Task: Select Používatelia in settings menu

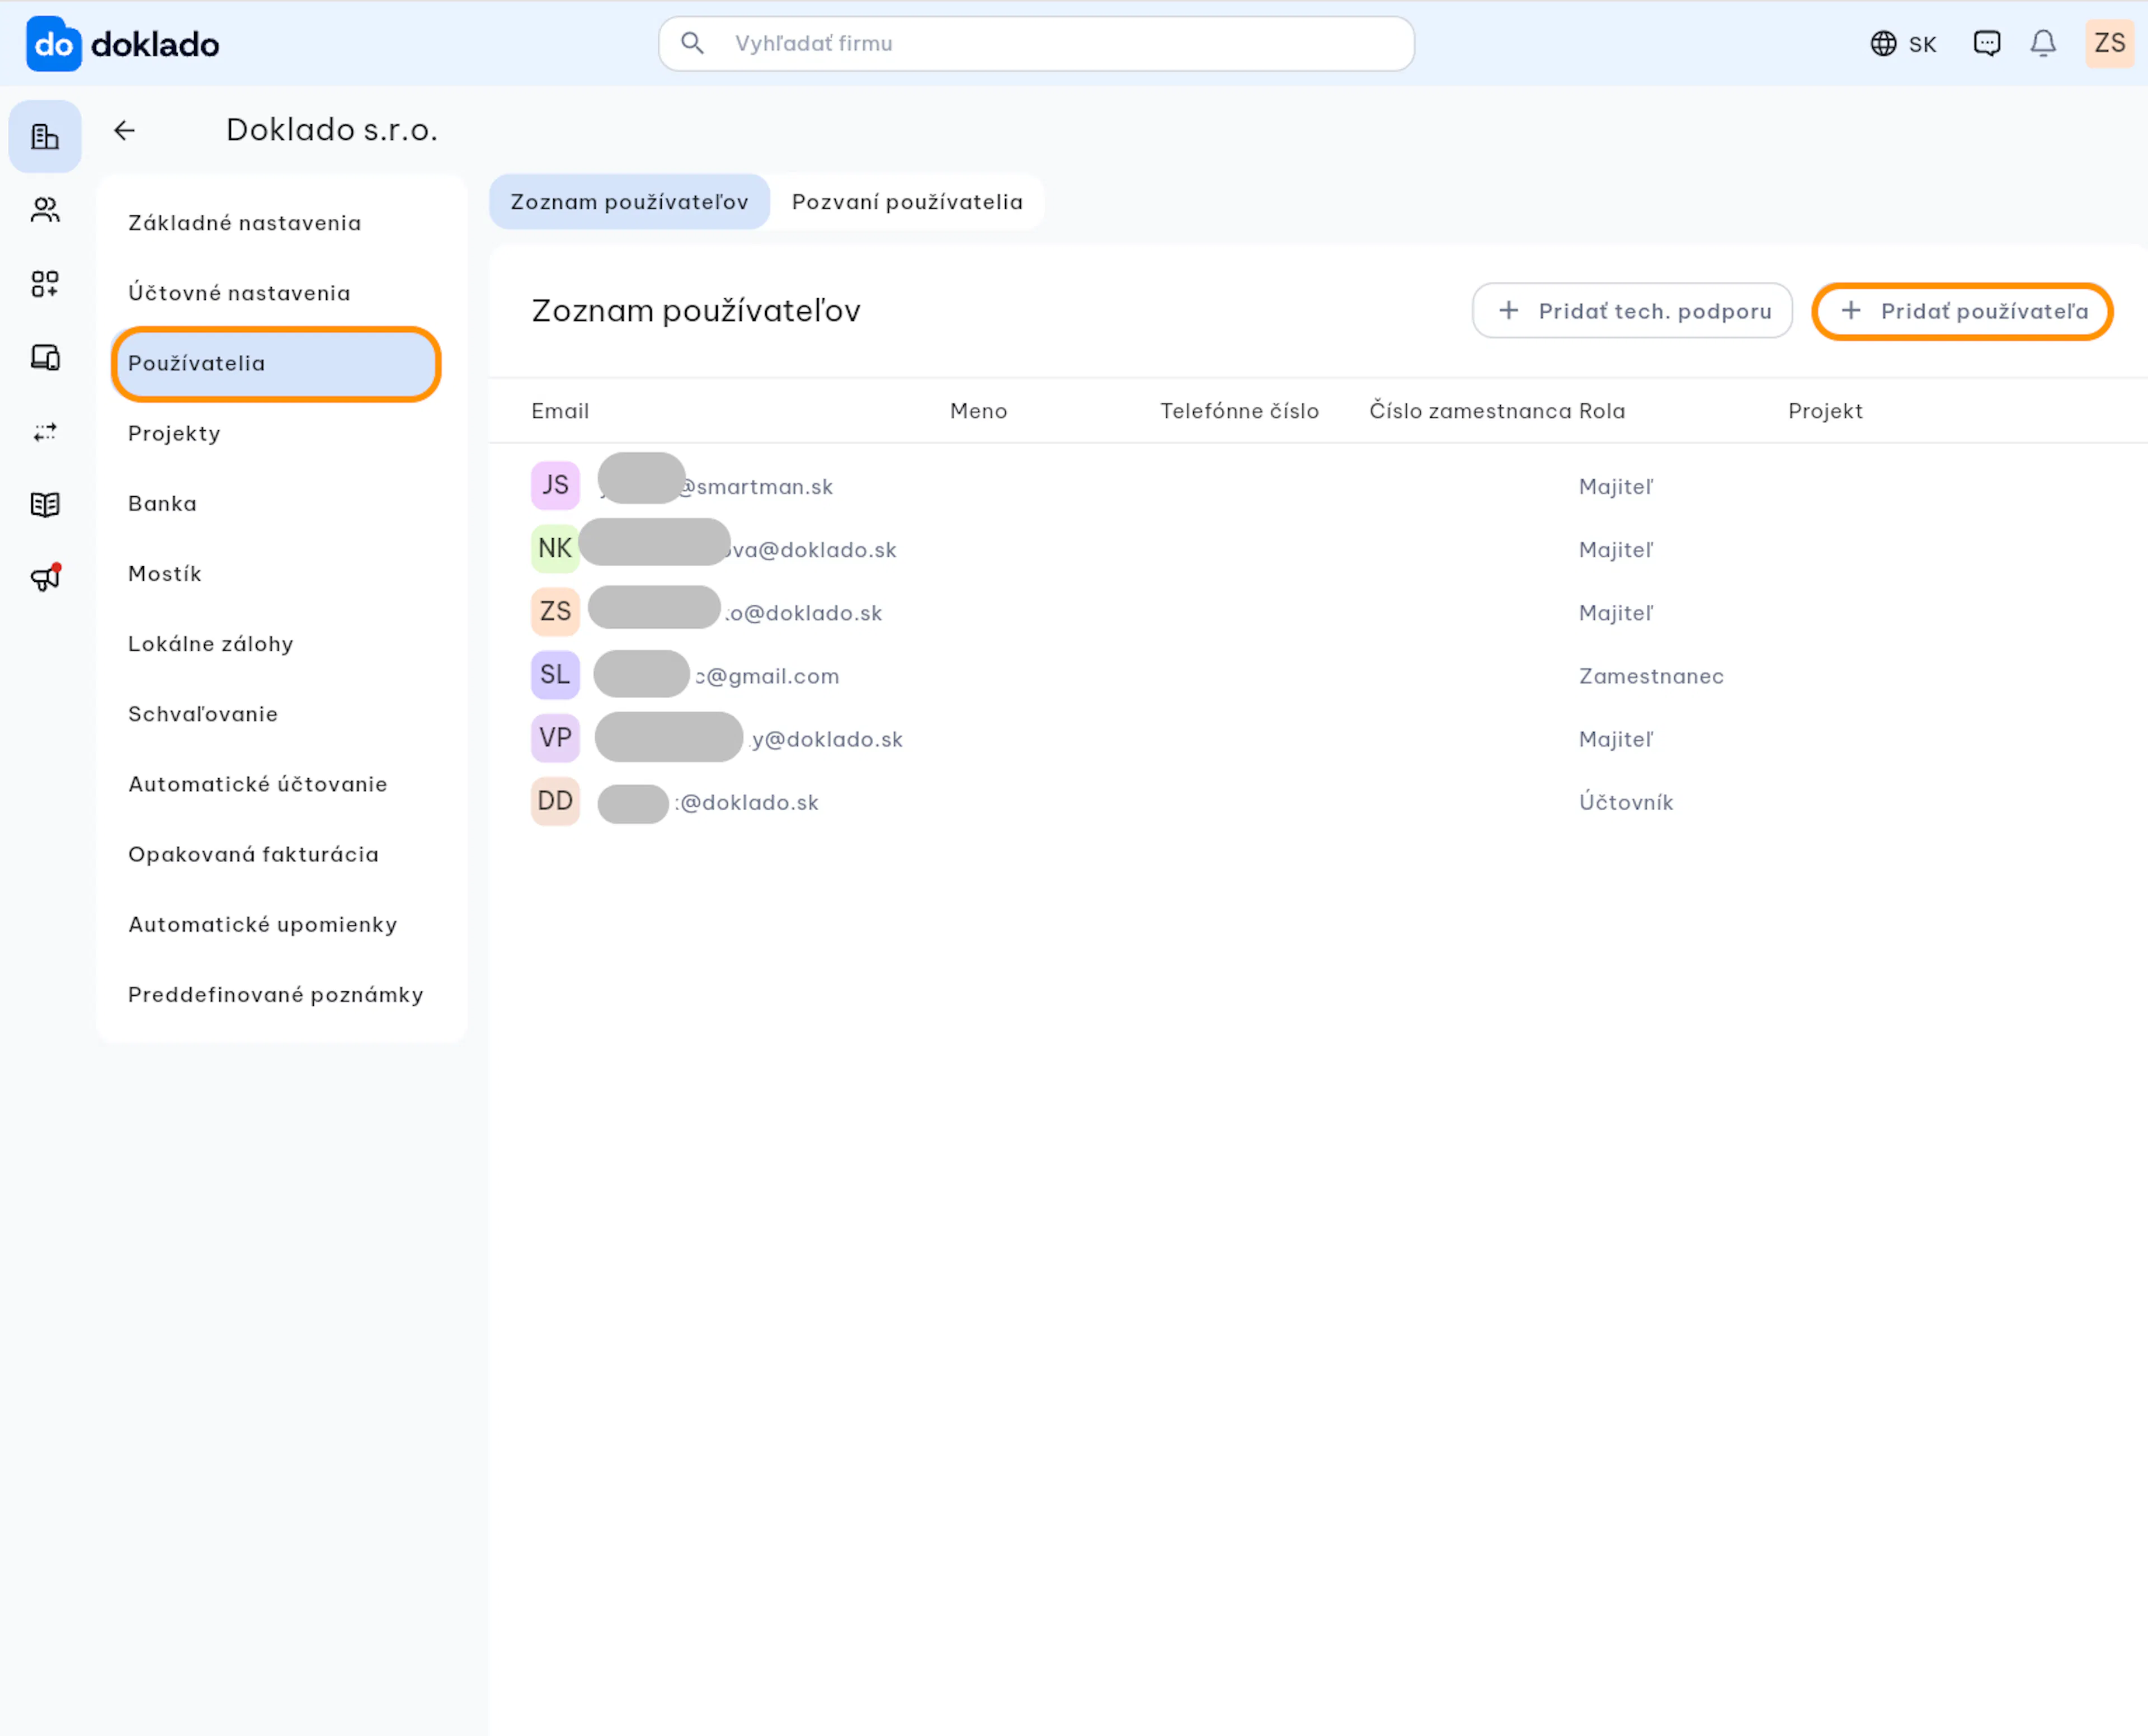Action: 276,364
